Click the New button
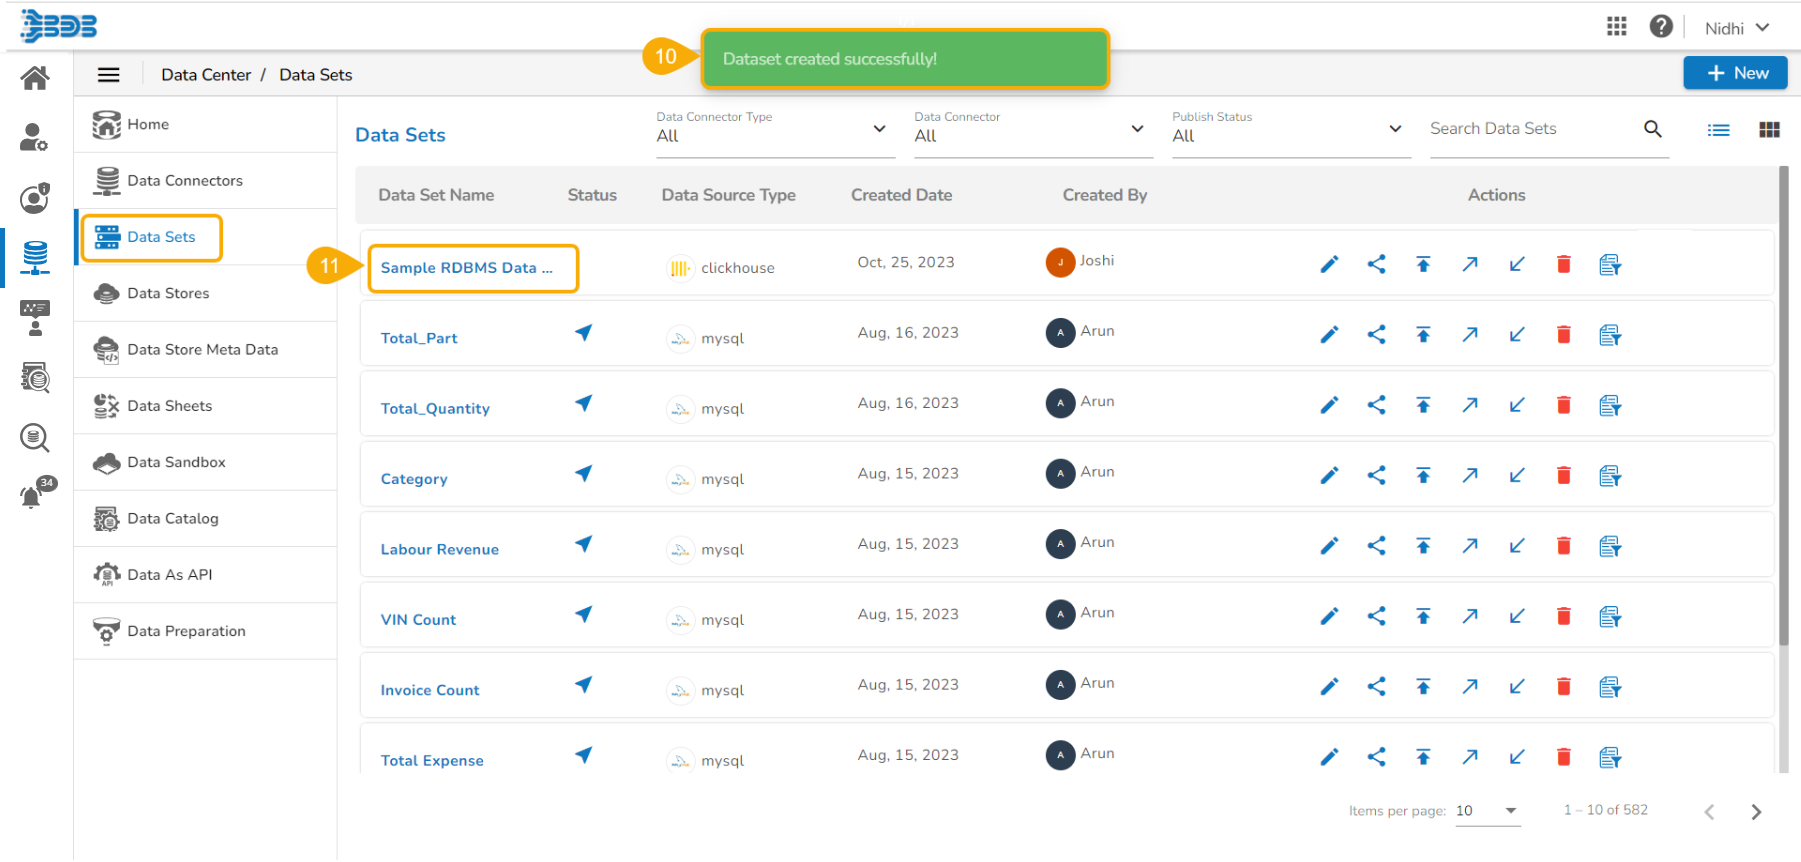 [x=1734, y=73]
